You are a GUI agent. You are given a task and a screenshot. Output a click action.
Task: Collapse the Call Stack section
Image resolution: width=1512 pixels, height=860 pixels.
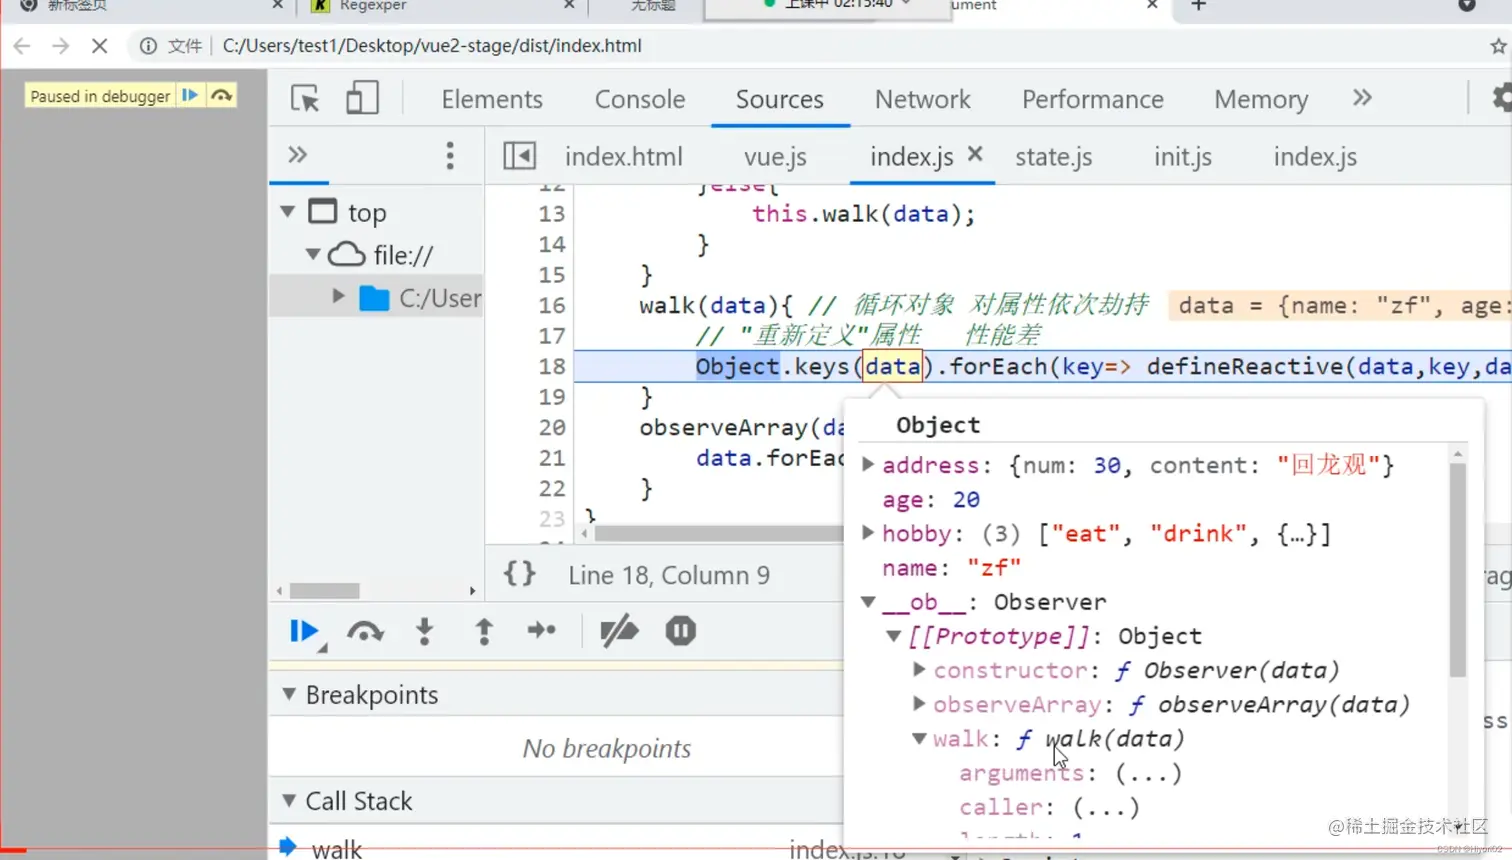click(x=289, y=800)
